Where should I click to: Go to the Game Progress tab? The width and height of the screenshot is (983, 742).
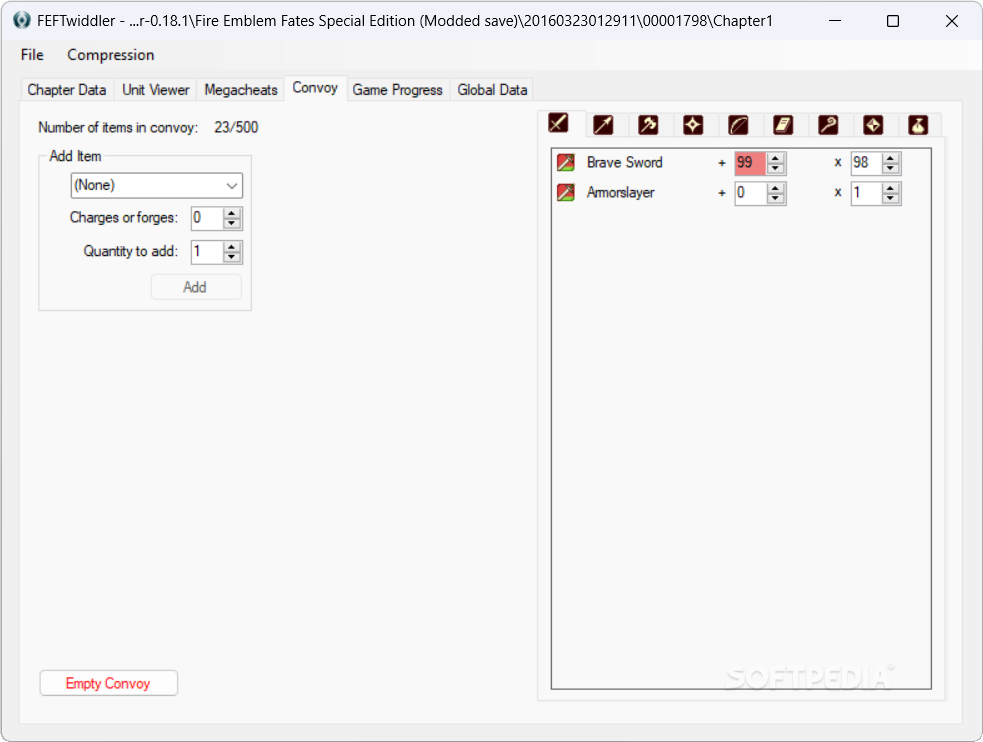point(397,90)
